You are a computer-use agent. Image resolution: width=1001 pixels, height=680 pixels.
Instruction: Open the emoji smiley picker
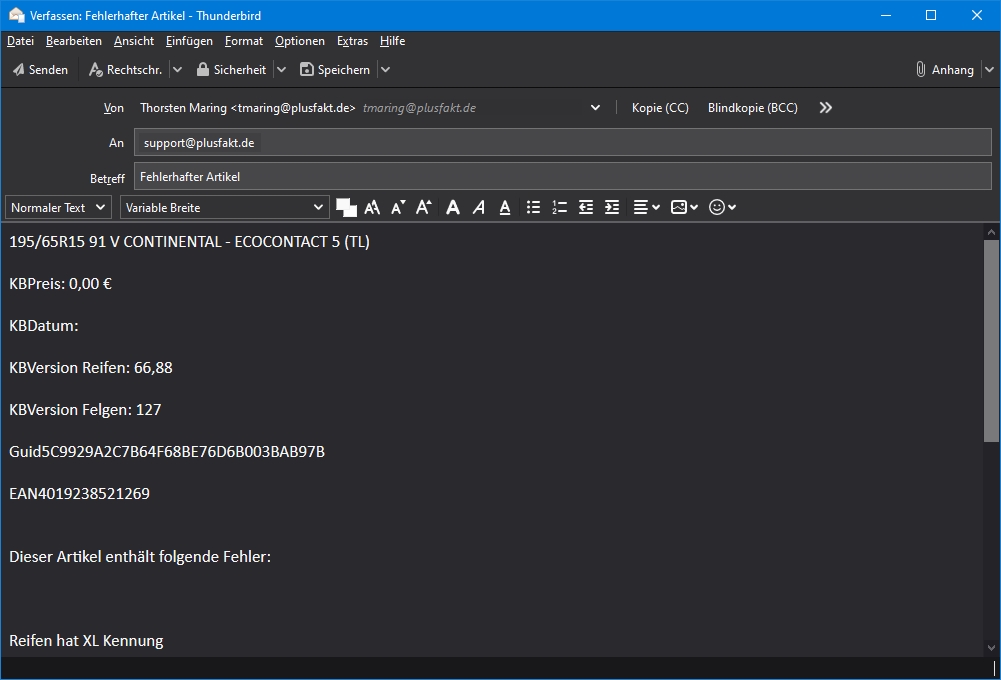pos(723,208)
